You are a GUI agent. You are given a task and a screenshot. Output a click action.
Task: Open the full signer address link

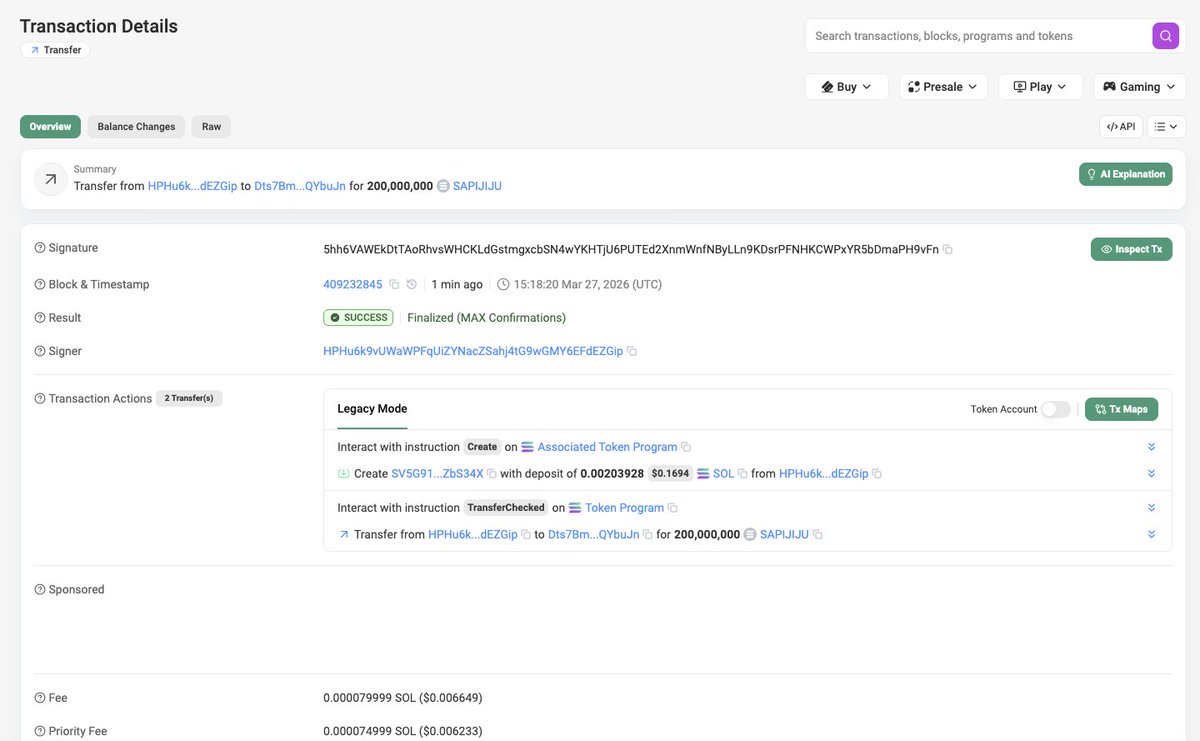(x=473, y=351)
